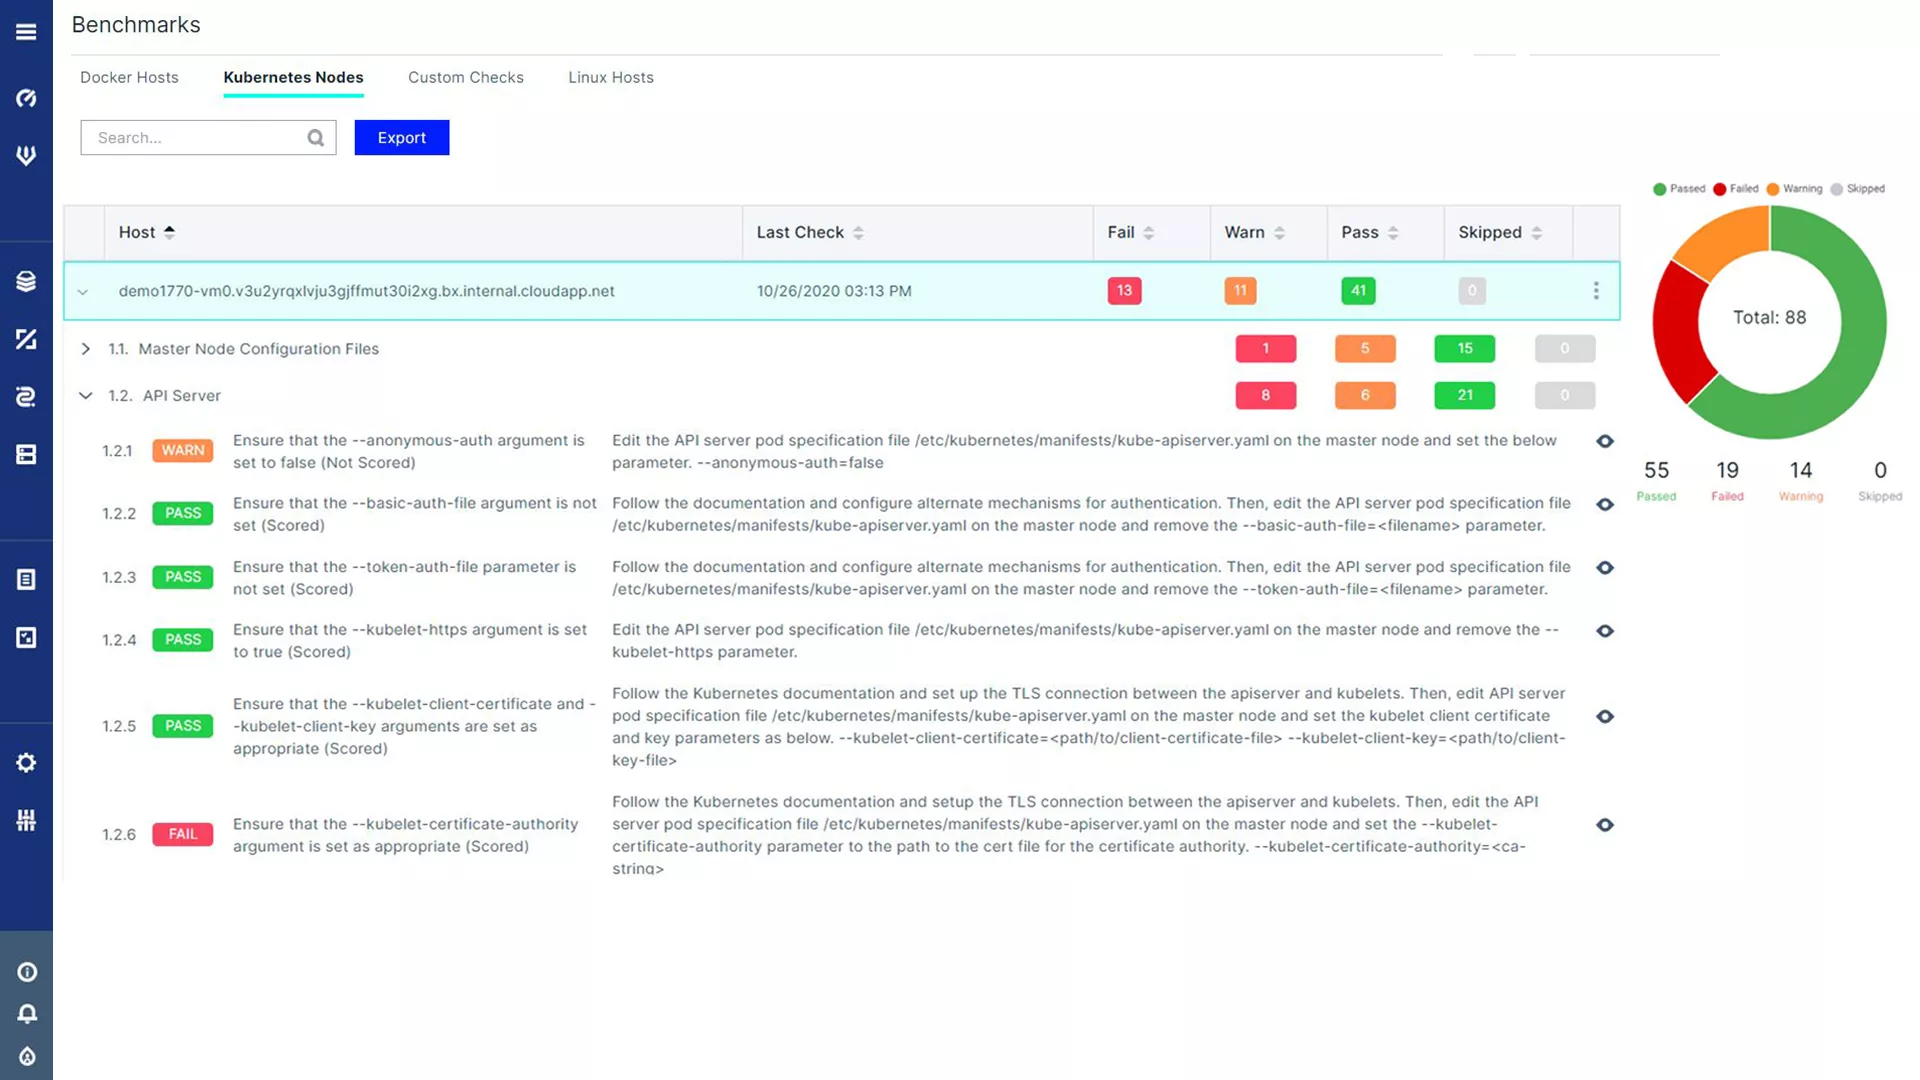Click the red failed segment of the donut chart

click(1679, 330)
